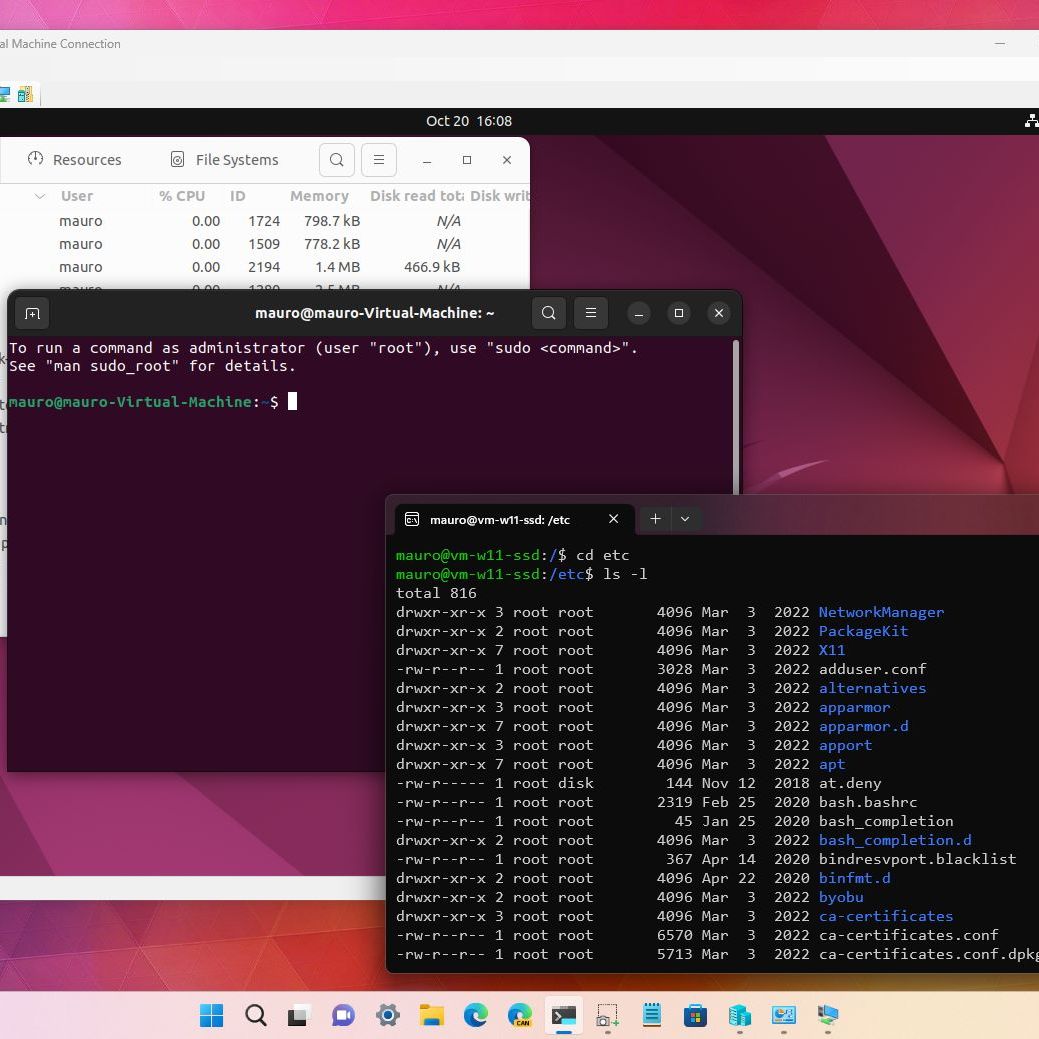Switch to File Systems tab
The width and height of the screenshot is (1039, 1039).
[224, 160]
